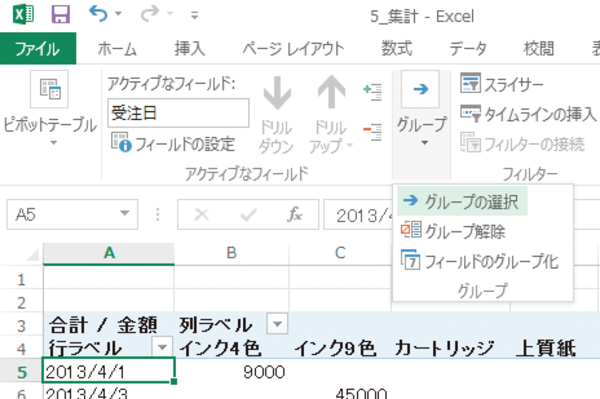This screenshot has height=399, width=600.
Task: Click the ドリルダウン arrow
Action: point(276,115)
